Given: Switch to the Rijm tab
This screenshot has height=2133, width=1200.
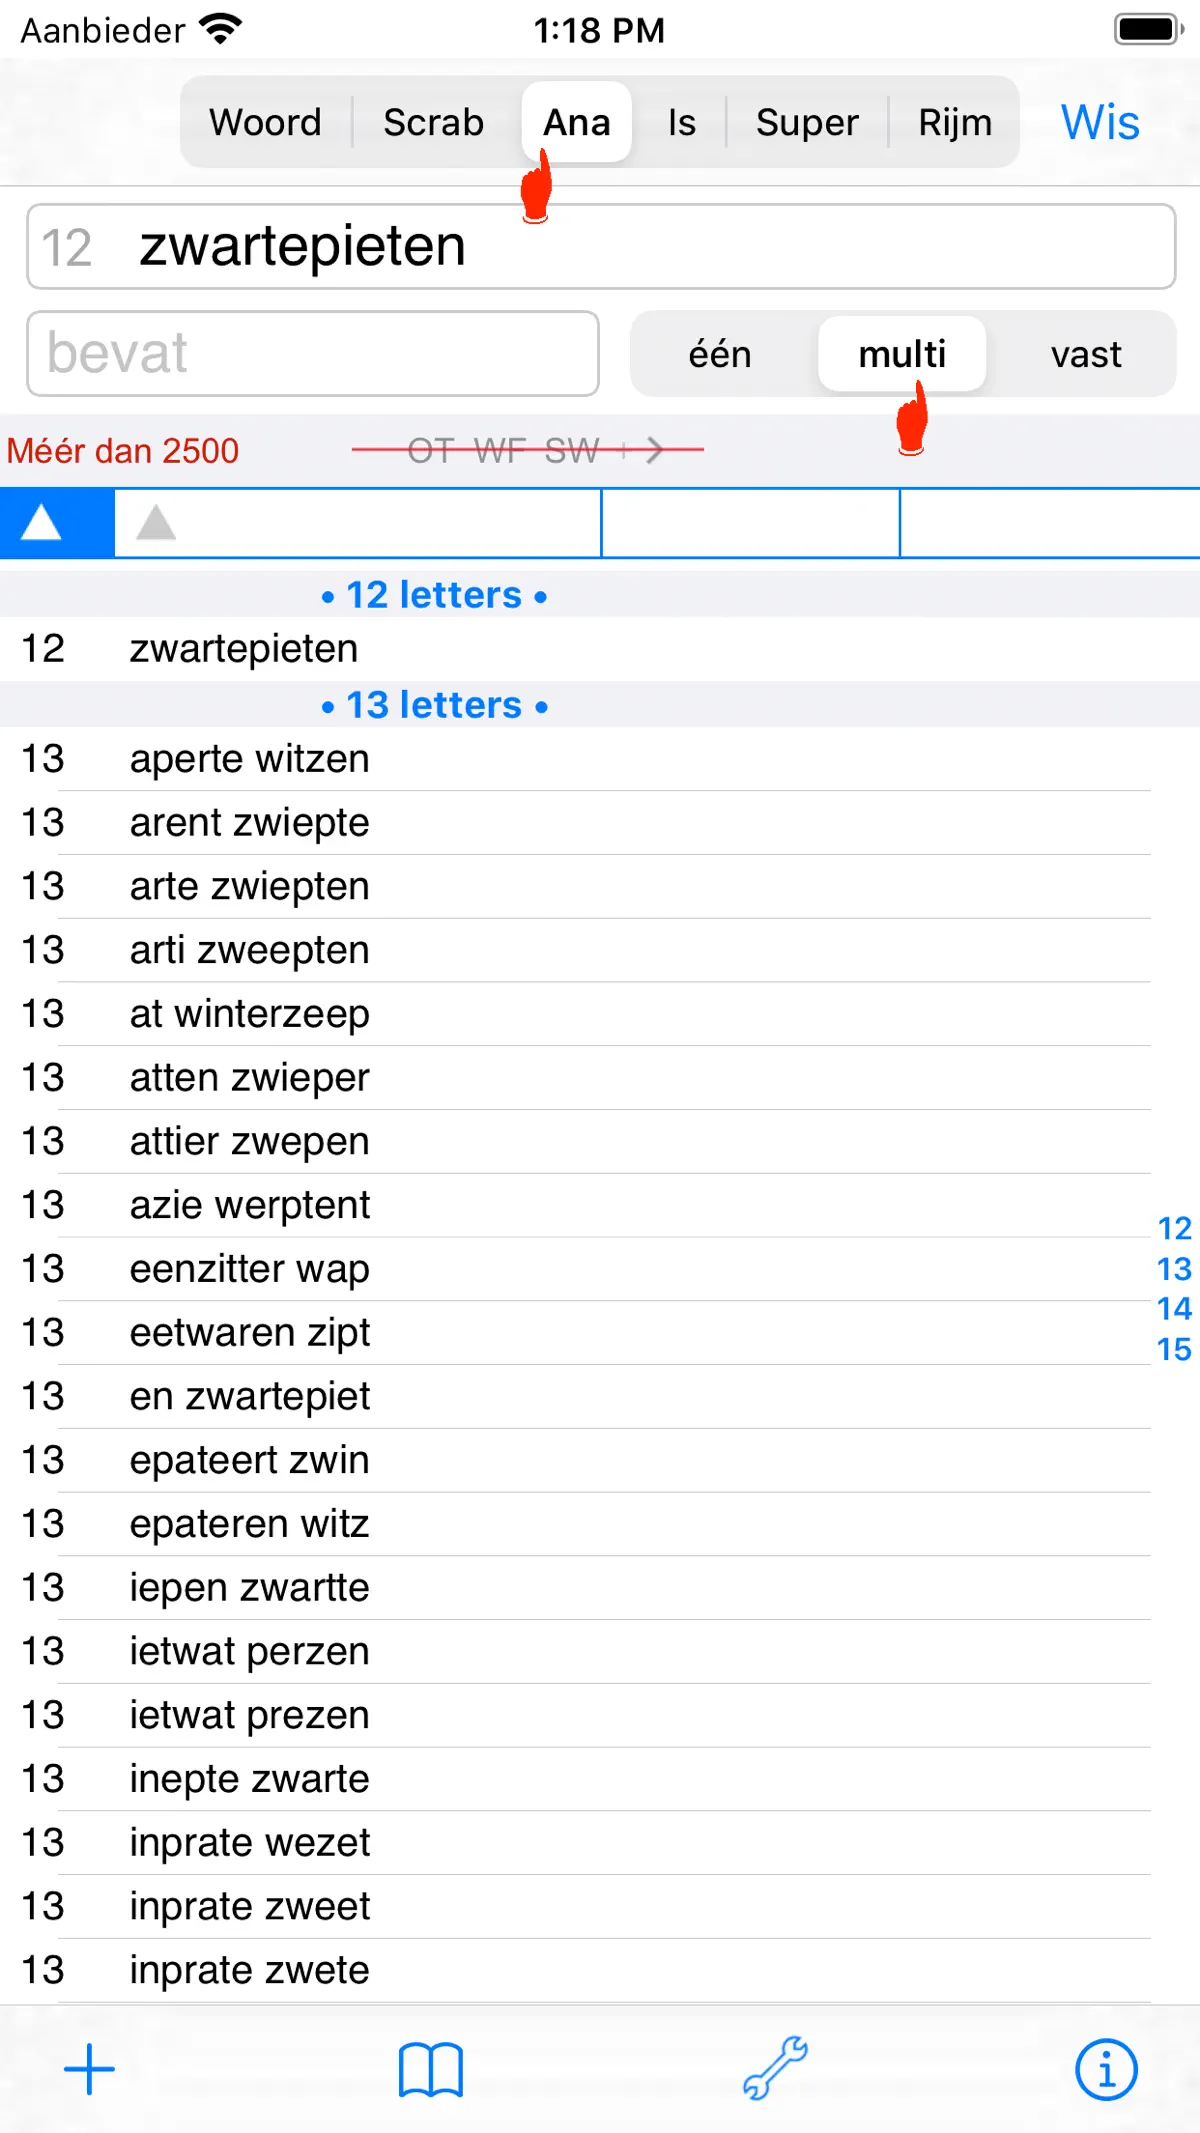Looking at the screenshot, I should pos(955,122).
